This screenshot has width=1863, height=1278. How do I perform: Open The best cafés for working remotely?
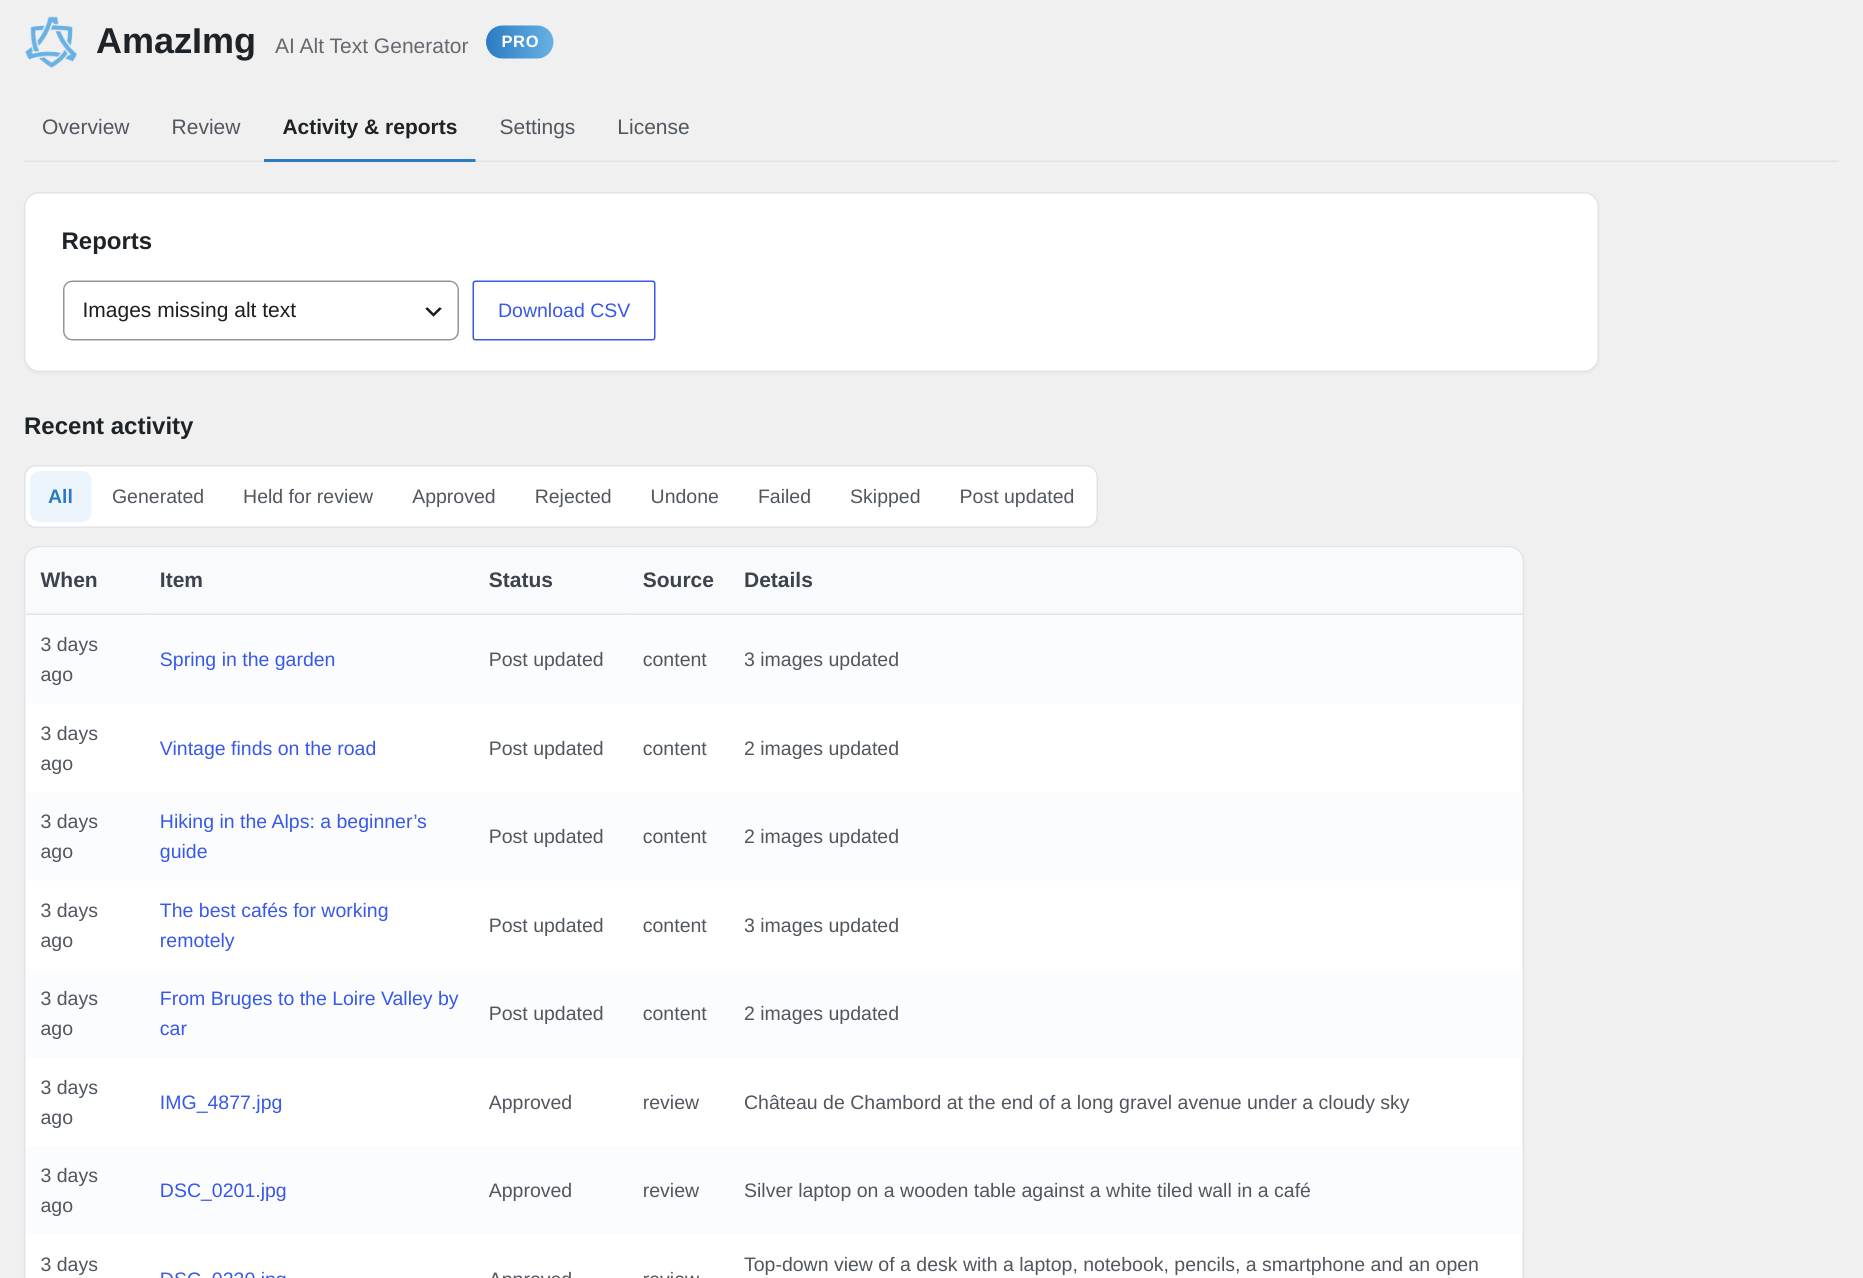[x=274, y=925]
